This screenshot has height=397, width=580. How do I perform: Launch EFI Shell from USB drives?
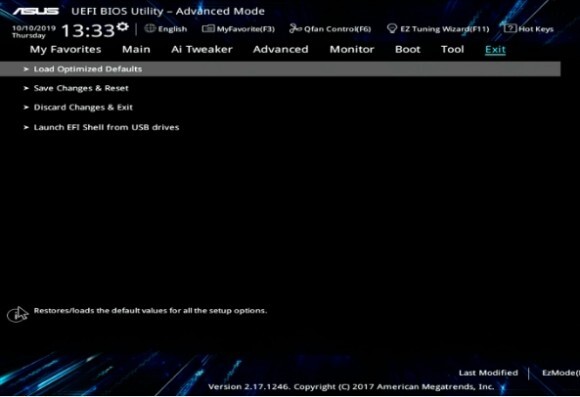pos(106,127)
